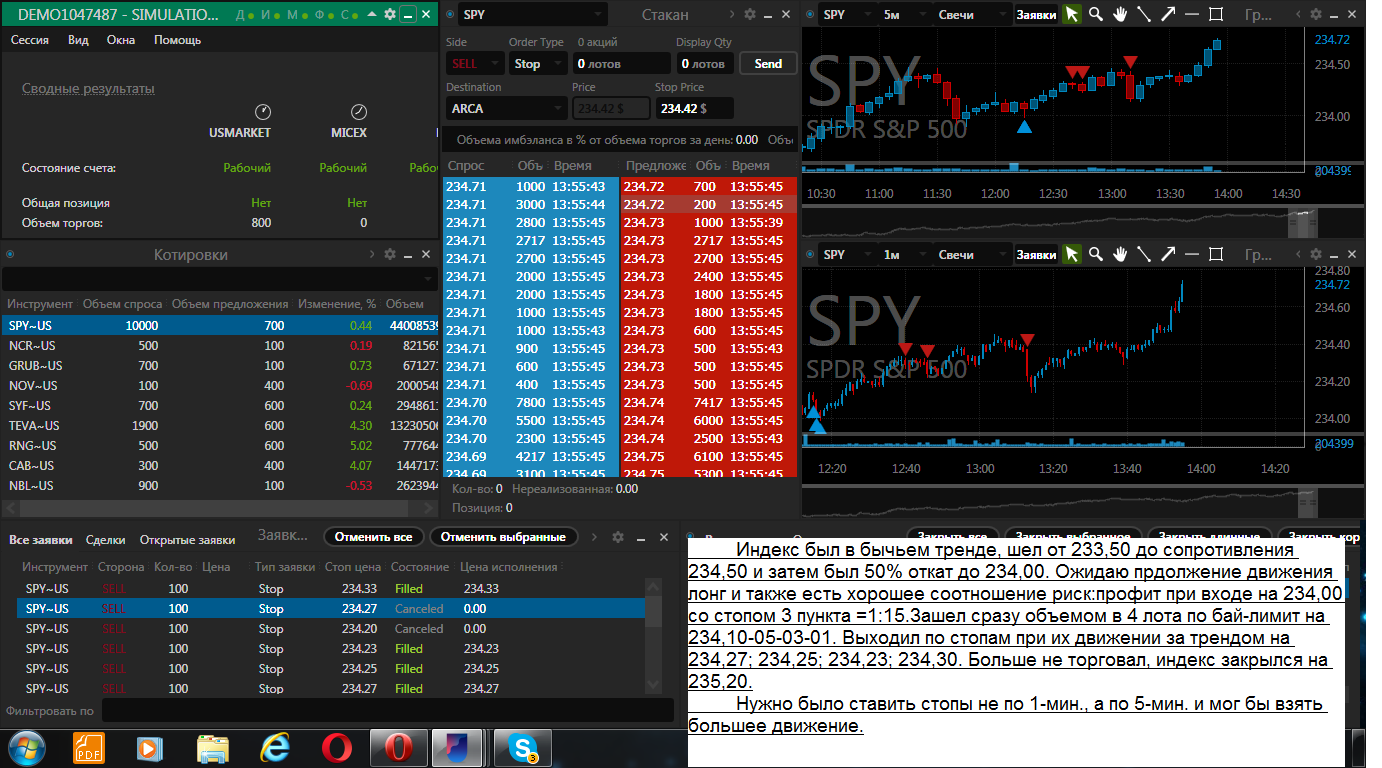The image size is (1382, 768).
Task: Click the Фильтровать по input field
Action: pos(387,711)
